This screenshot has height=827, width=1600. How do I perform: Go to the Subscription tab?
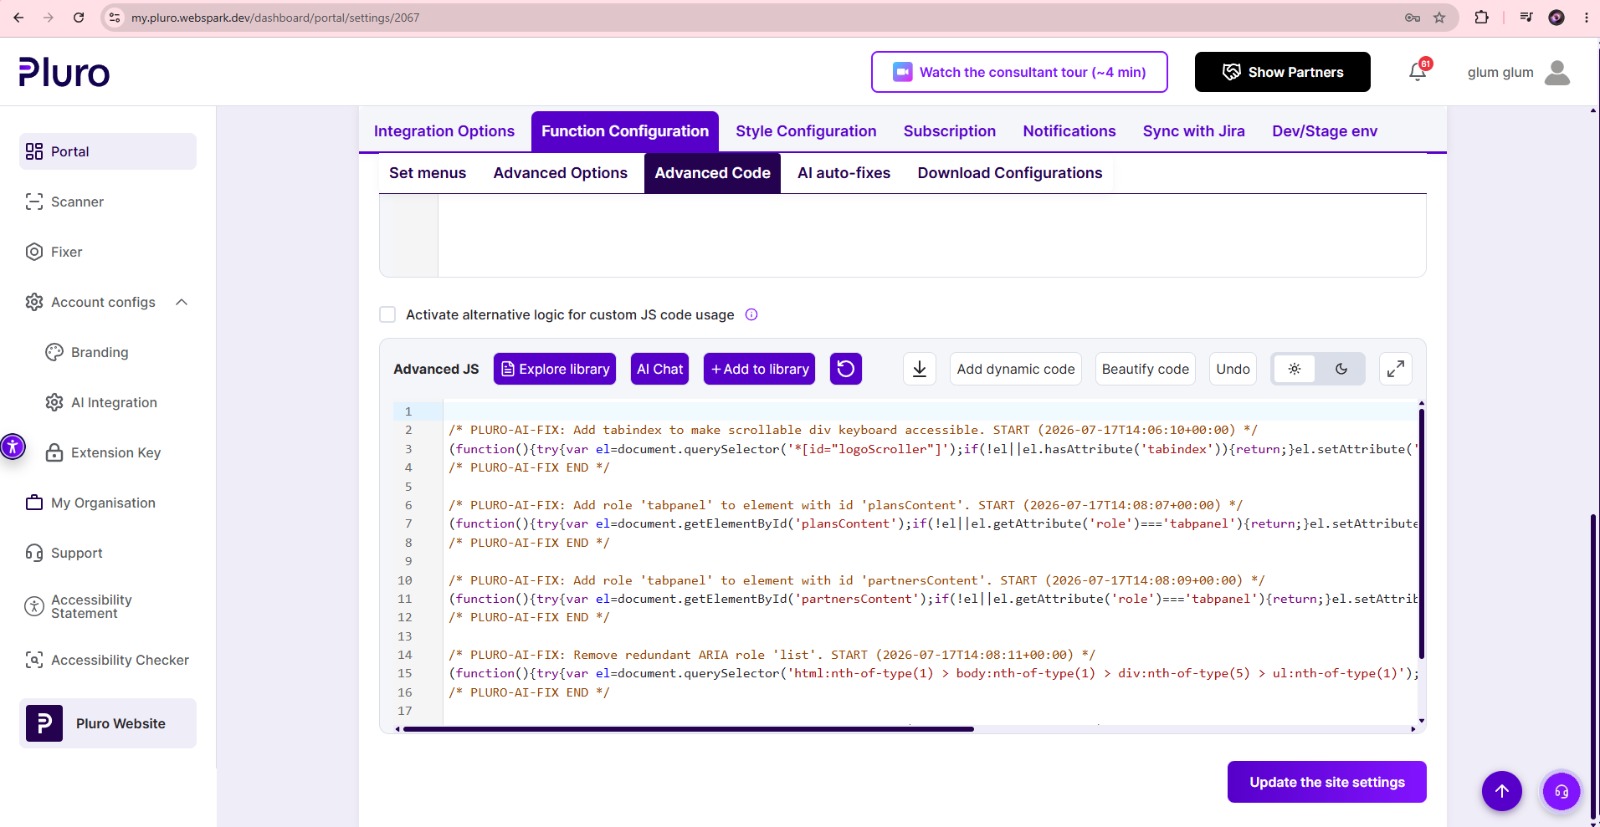[950, 131]
